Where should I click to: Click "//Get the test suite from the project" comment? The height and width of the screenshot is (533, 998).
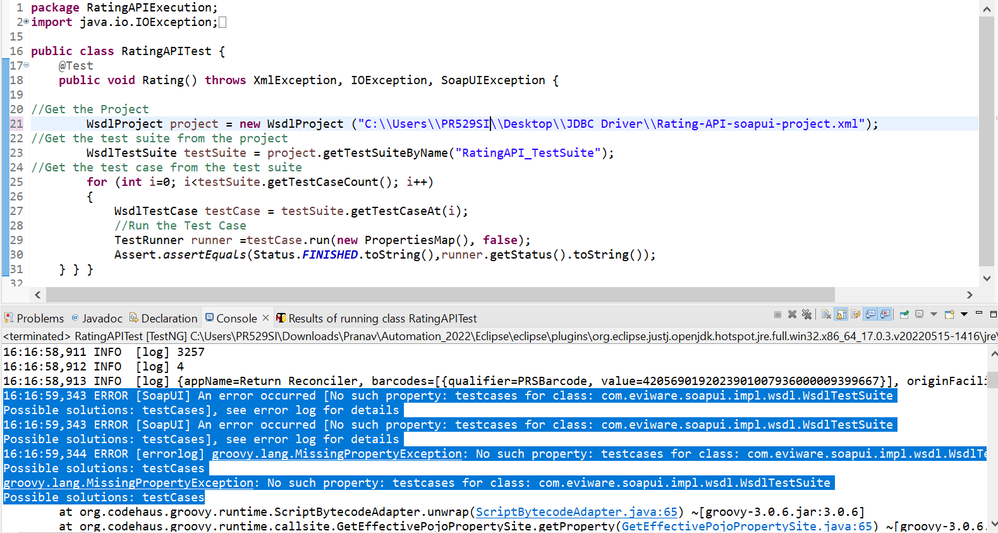pyautogui.click(x=159, y=138)
